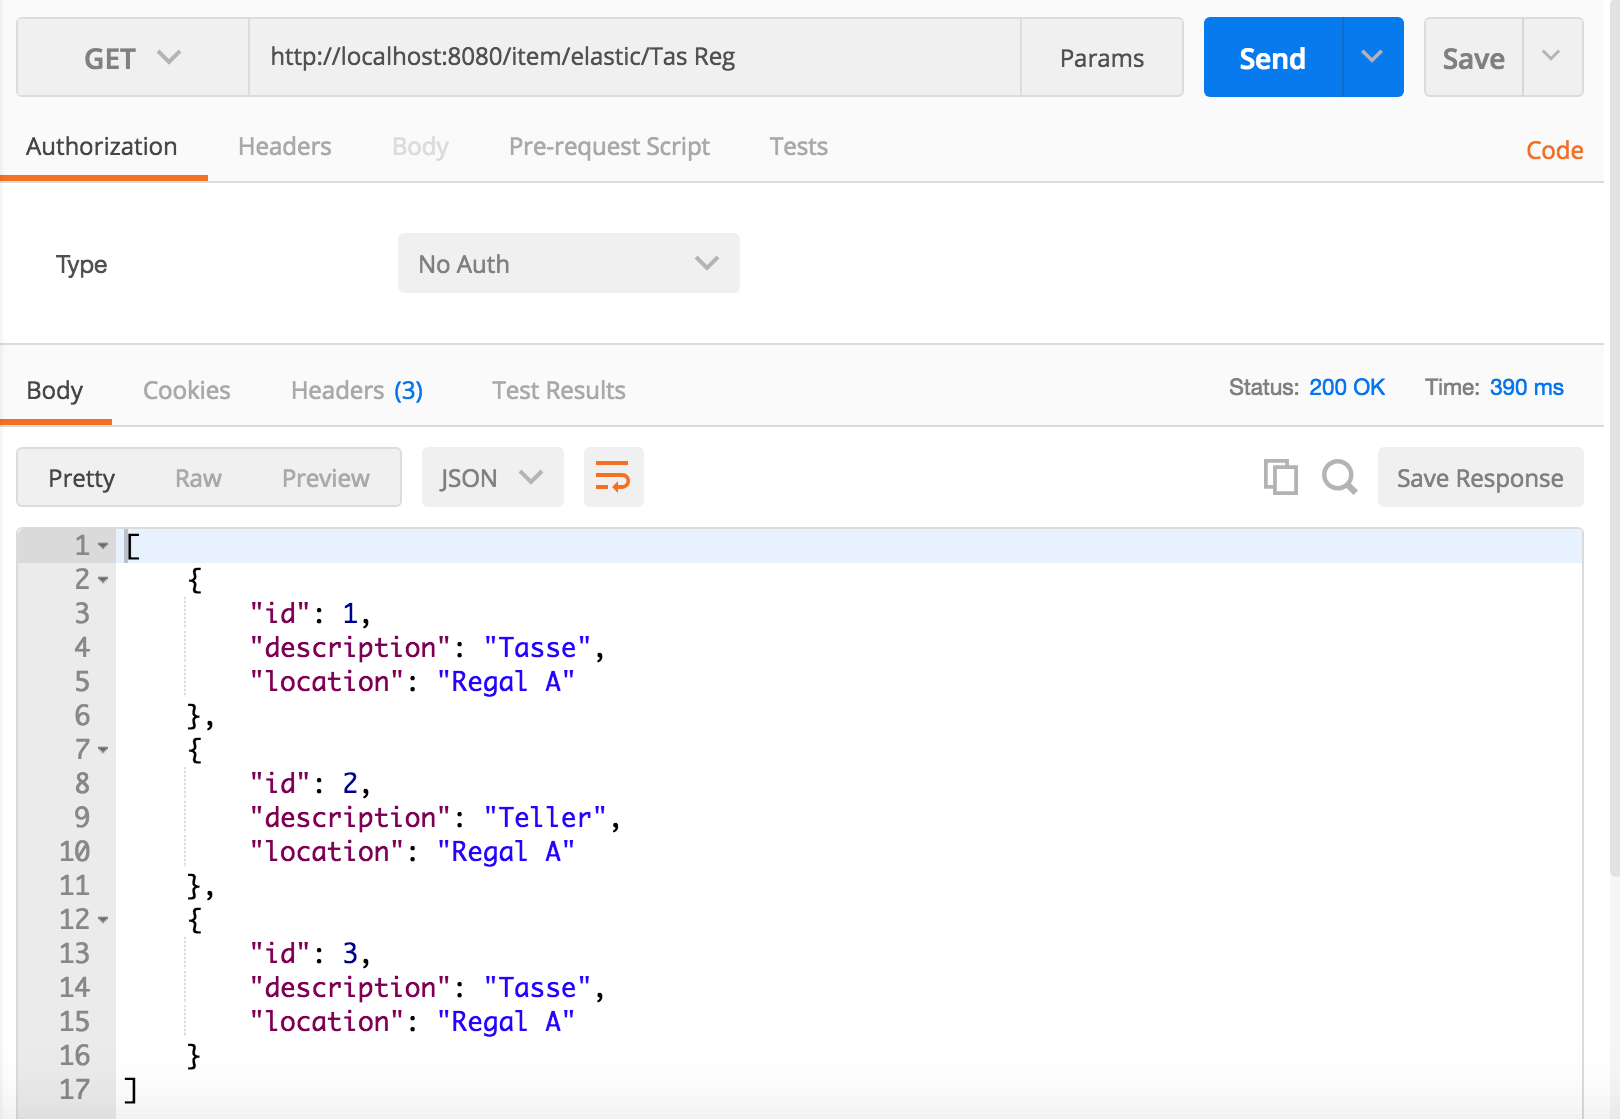Open the GET method dropdown
Image resolution: width=1620 pixels, height=1119 pixels.
132,58
